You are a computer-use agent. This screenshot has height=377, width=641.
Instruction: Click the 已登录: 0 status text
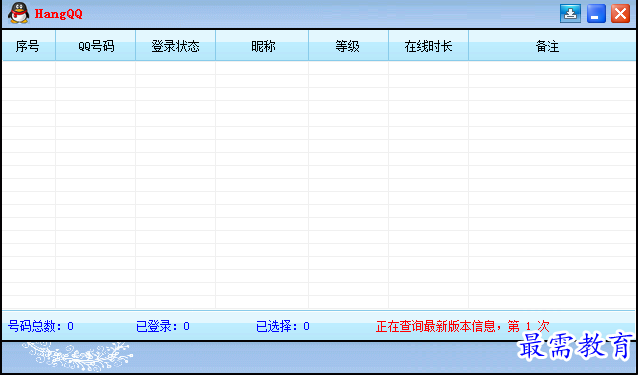point(163,326)
